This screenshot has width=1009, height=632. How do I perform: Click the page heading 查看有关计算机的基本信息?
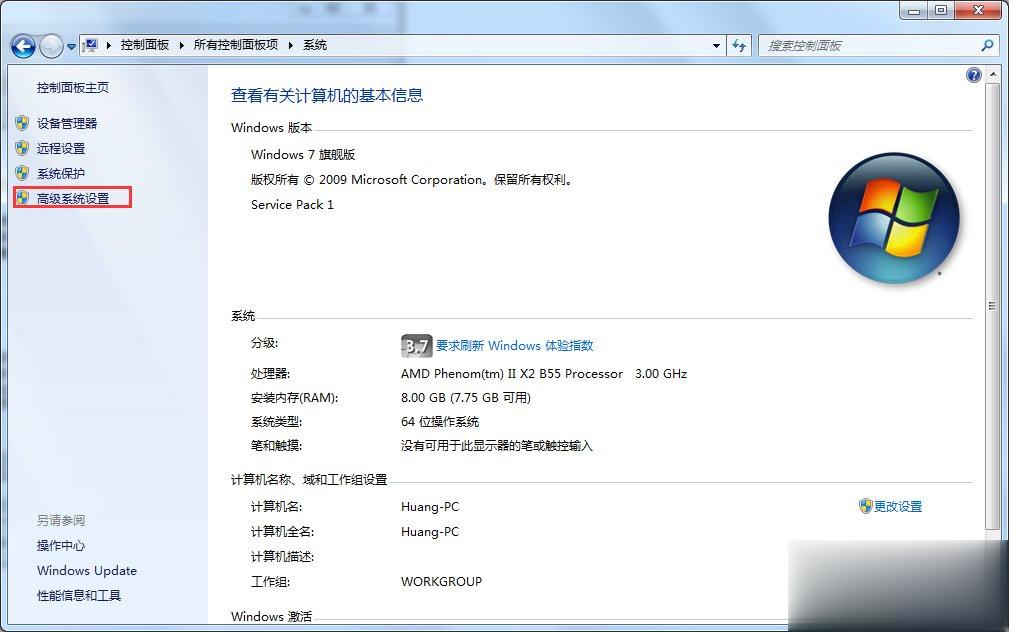click(x=327, y=96)
